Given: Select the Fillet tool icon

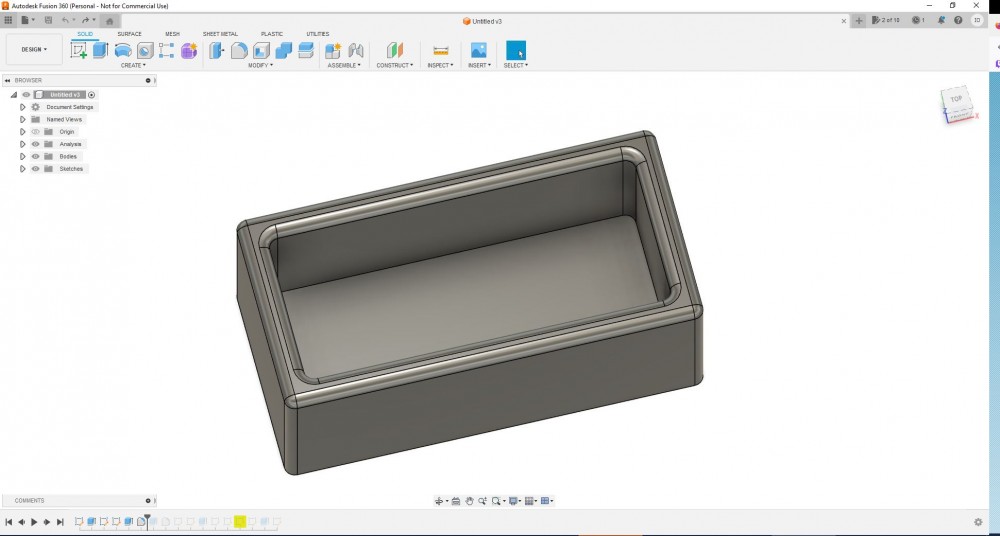Looking at the screenshot, I should click(239, 50).
